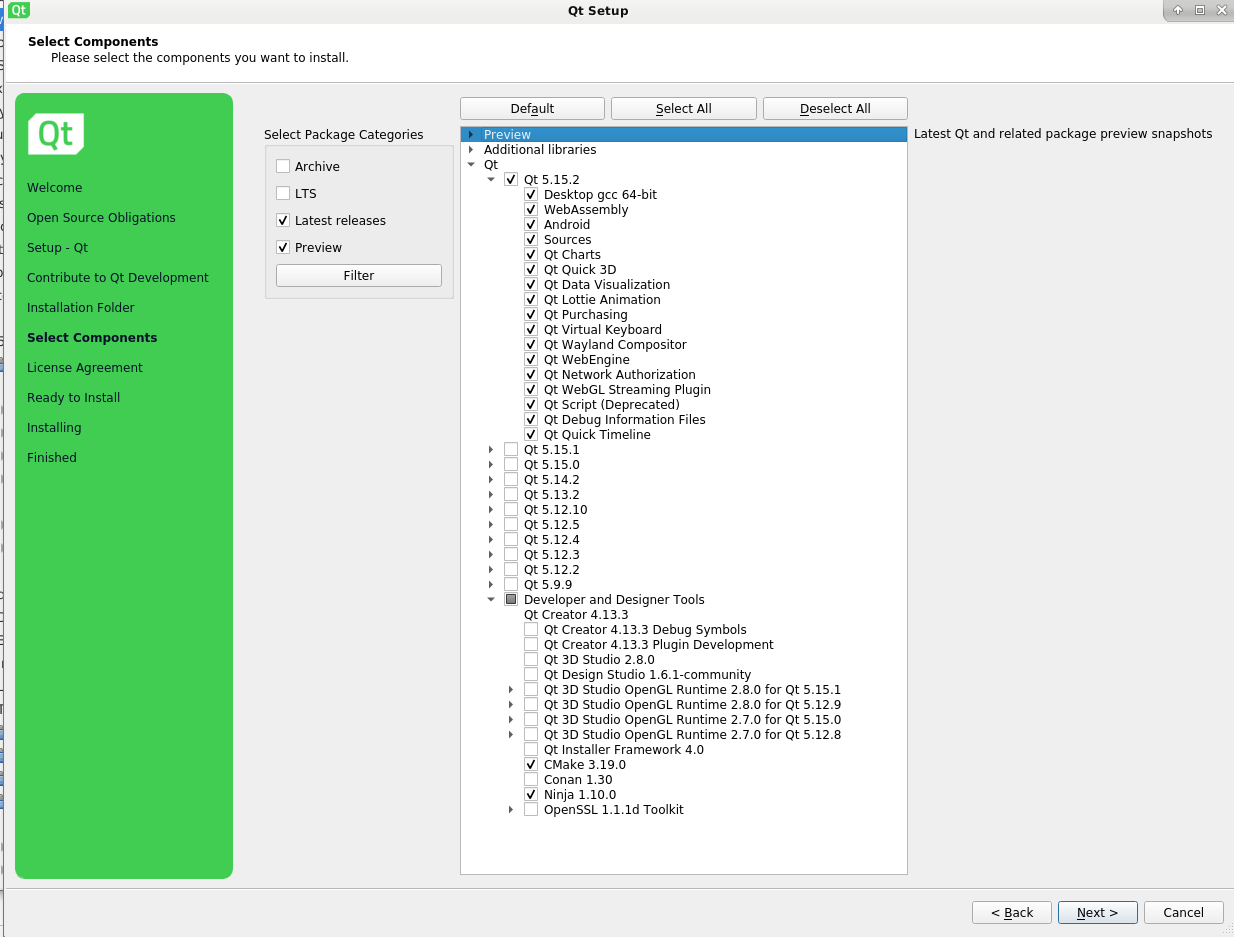Uncheck the Latest releases category
Viewport: 1234px width, 937px height.
[x=283, y=221]
